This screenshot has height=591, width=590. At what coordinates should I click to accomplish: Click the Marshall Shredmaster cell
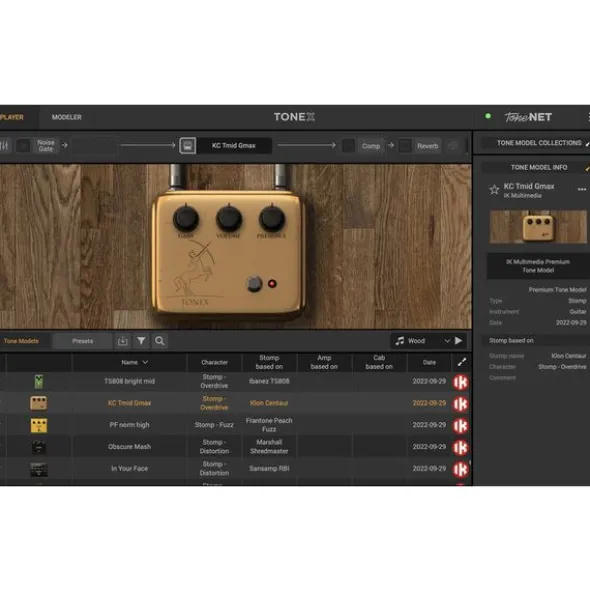point(269,447)
